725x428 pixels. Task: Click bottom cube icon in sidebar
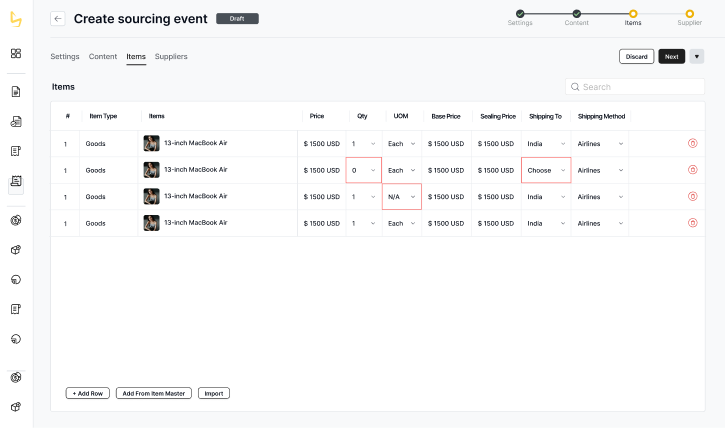(x=16, y=407)
